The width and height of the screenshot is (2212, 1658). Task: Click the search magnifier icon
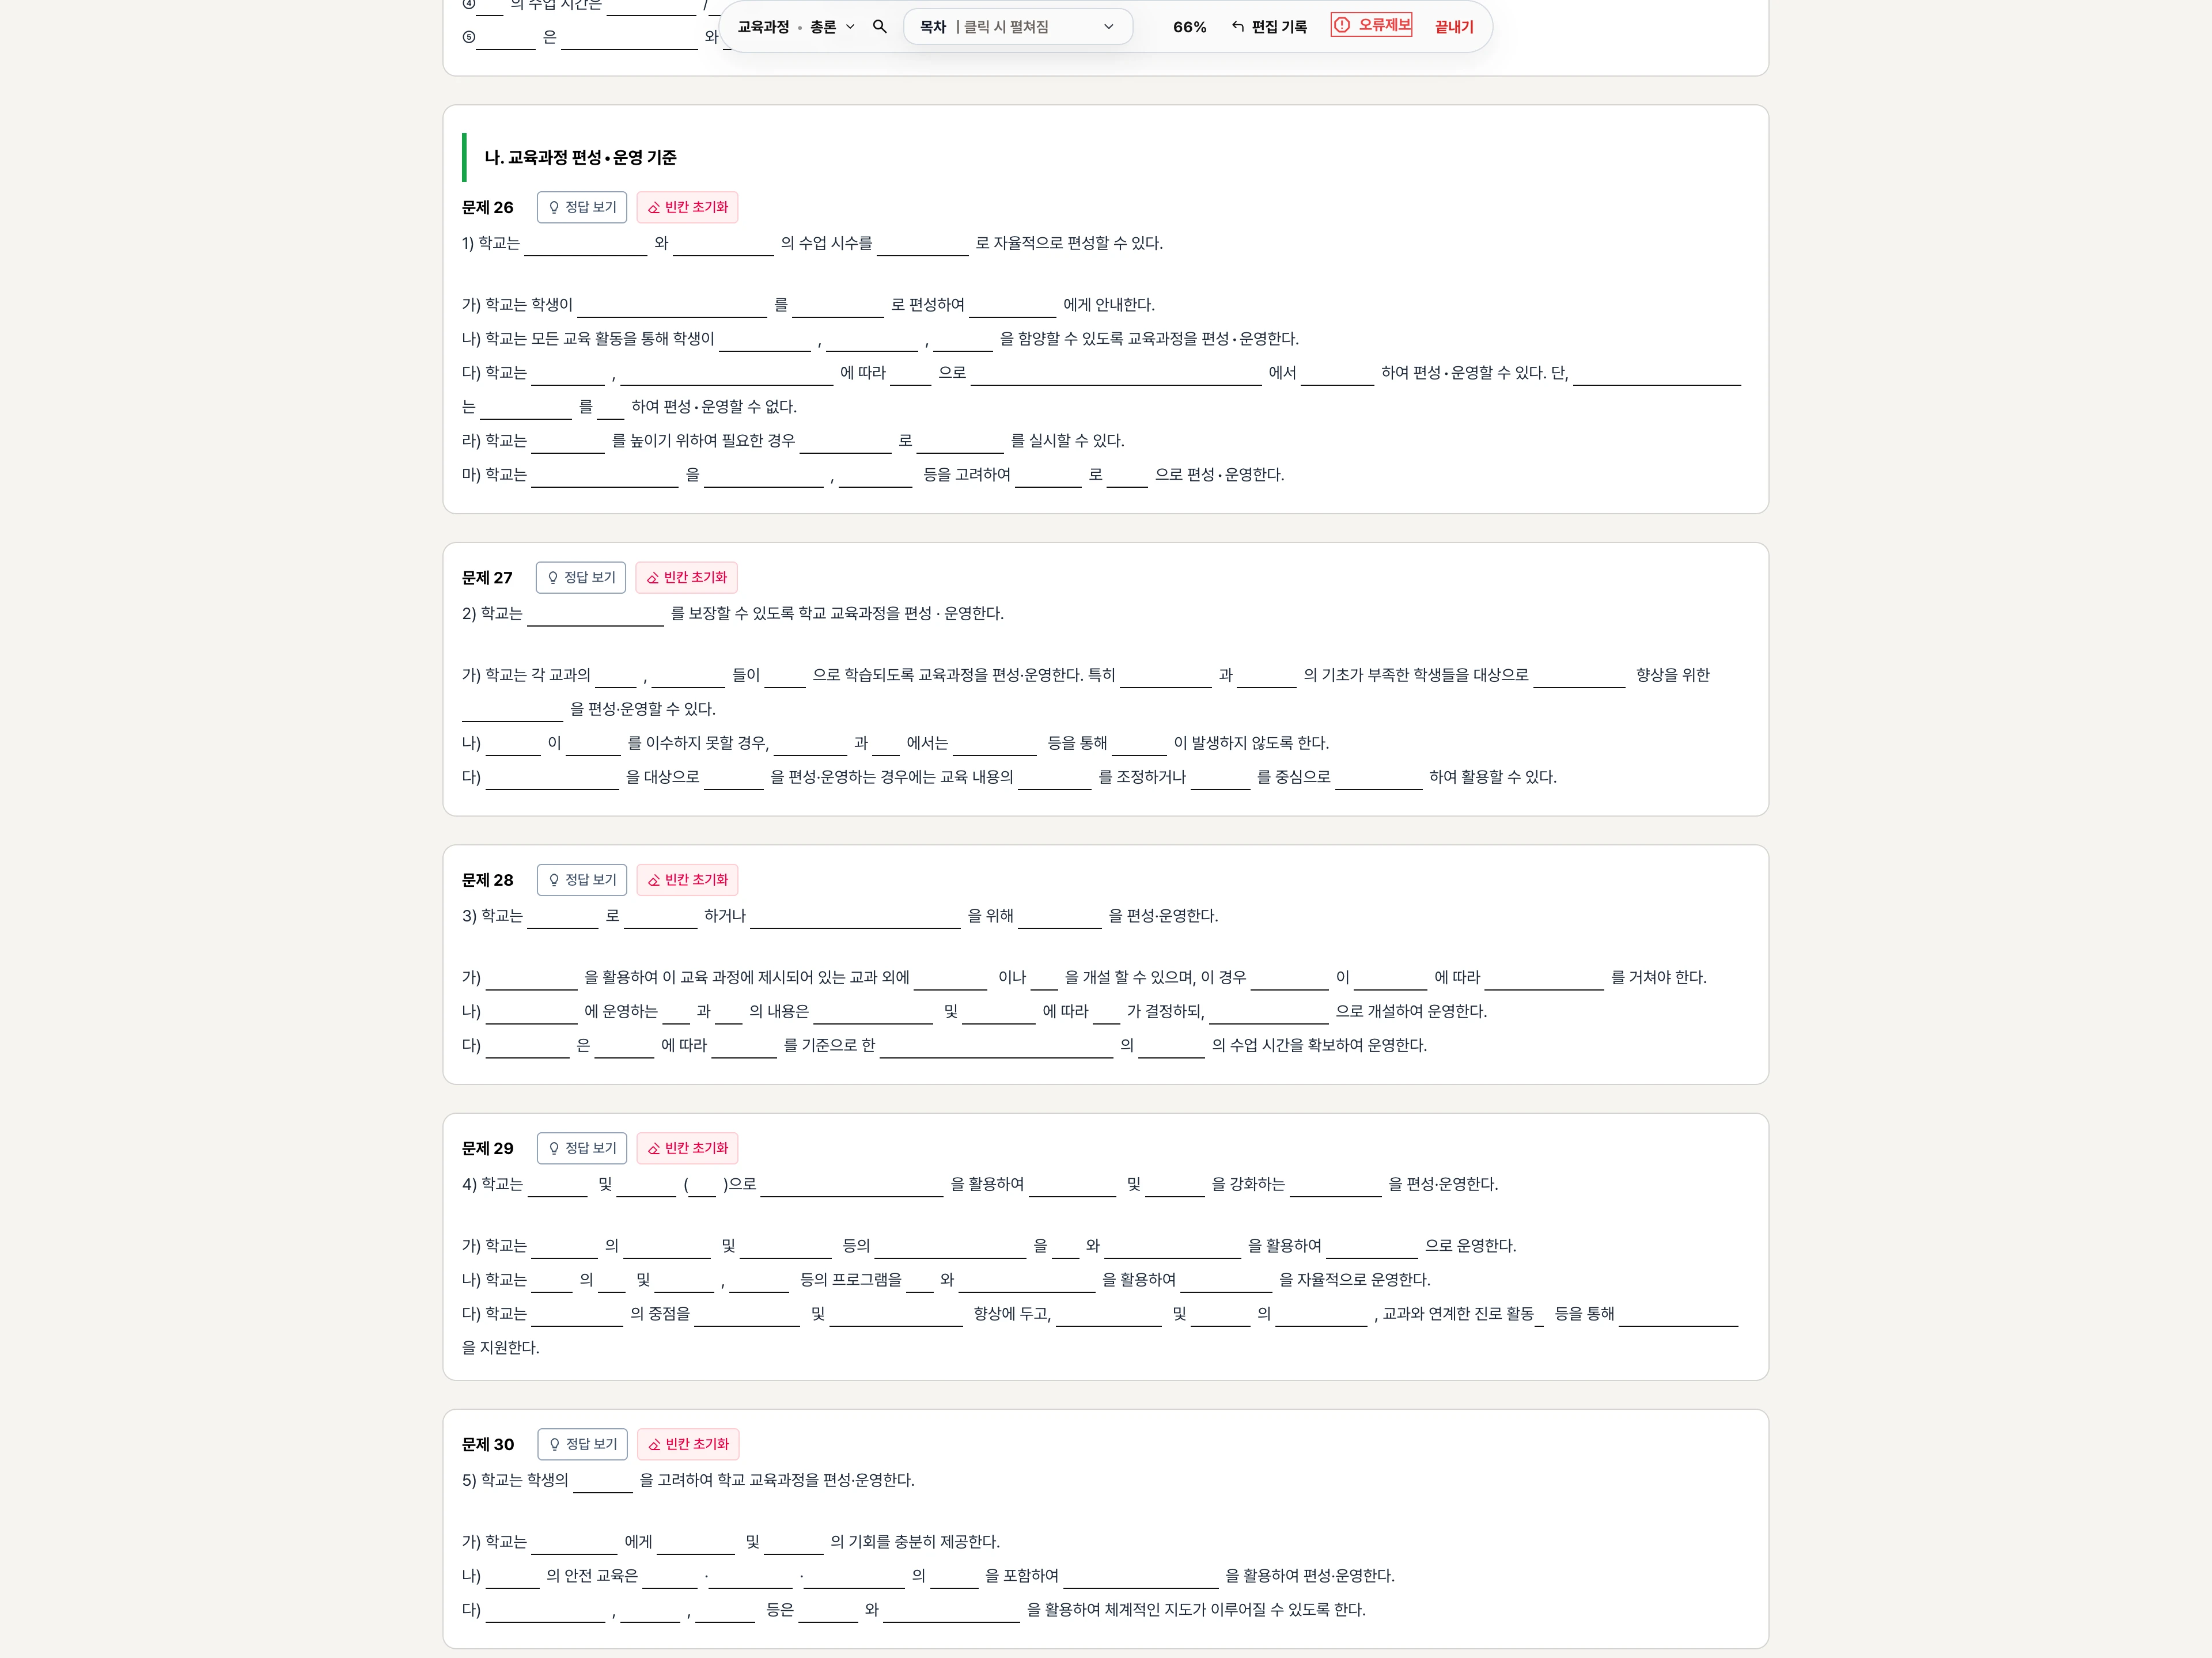879,27
